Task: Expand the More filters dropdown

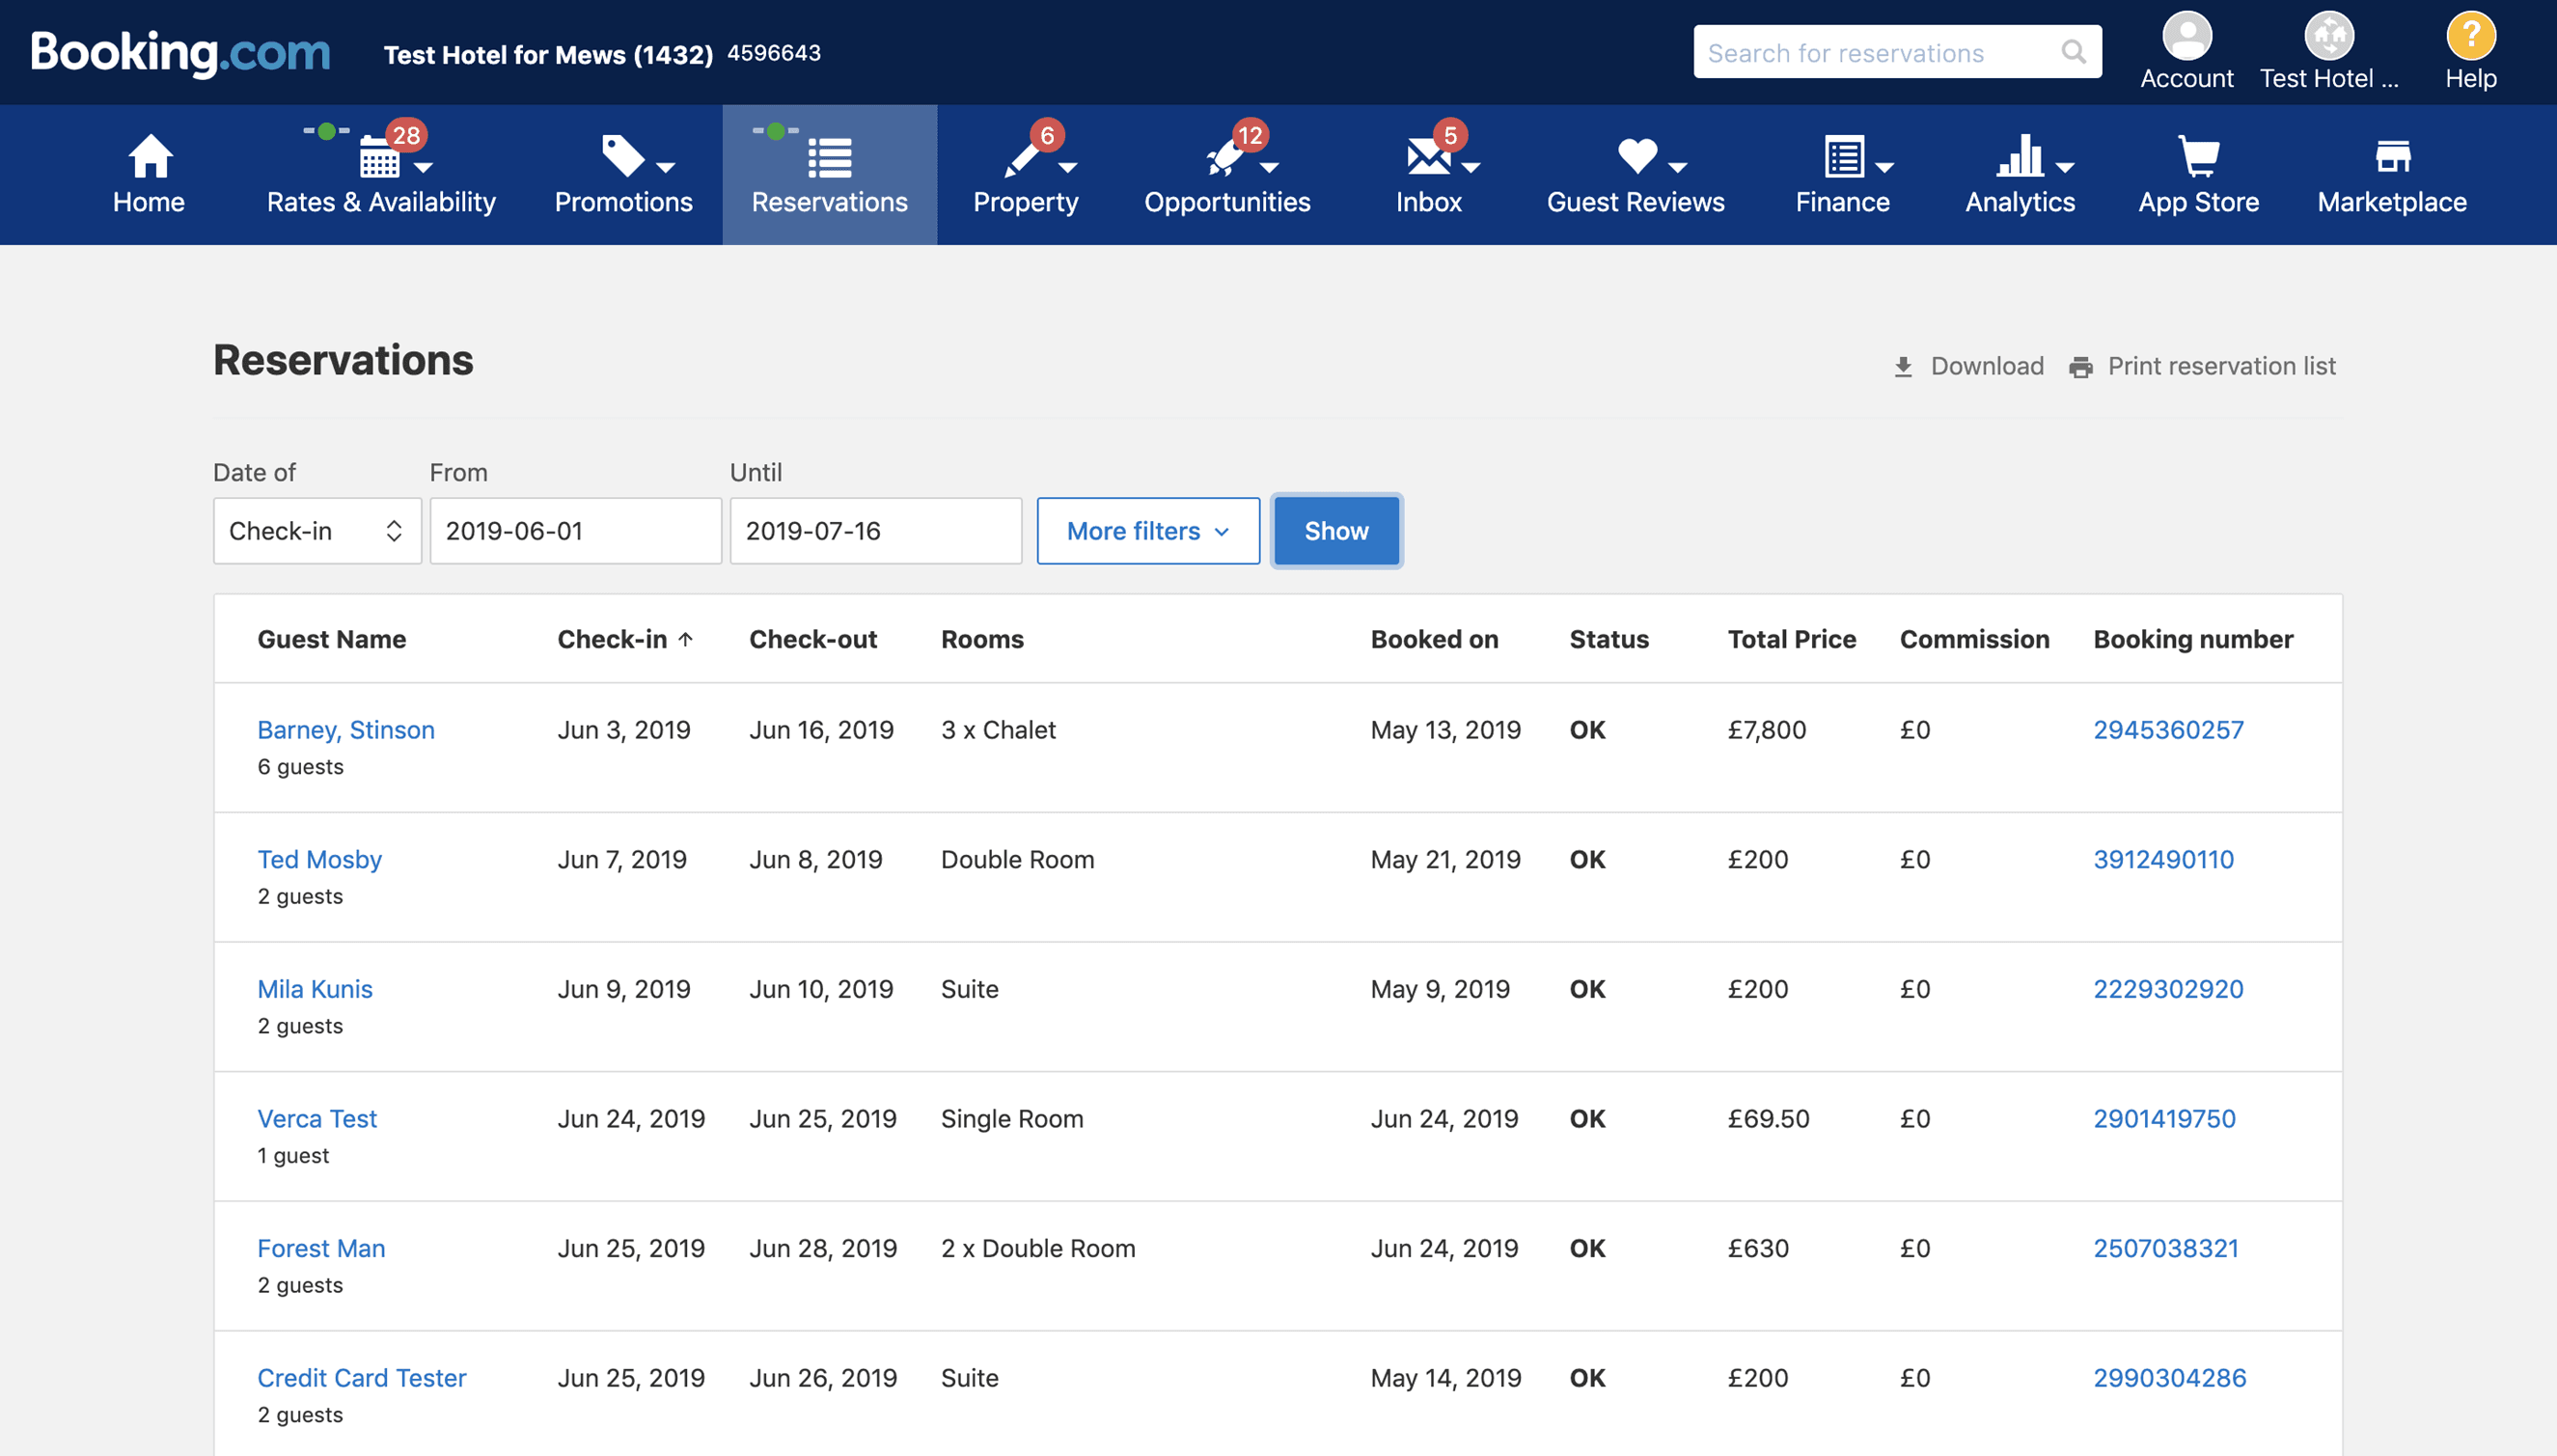Action: click(x=1147, y=531)
